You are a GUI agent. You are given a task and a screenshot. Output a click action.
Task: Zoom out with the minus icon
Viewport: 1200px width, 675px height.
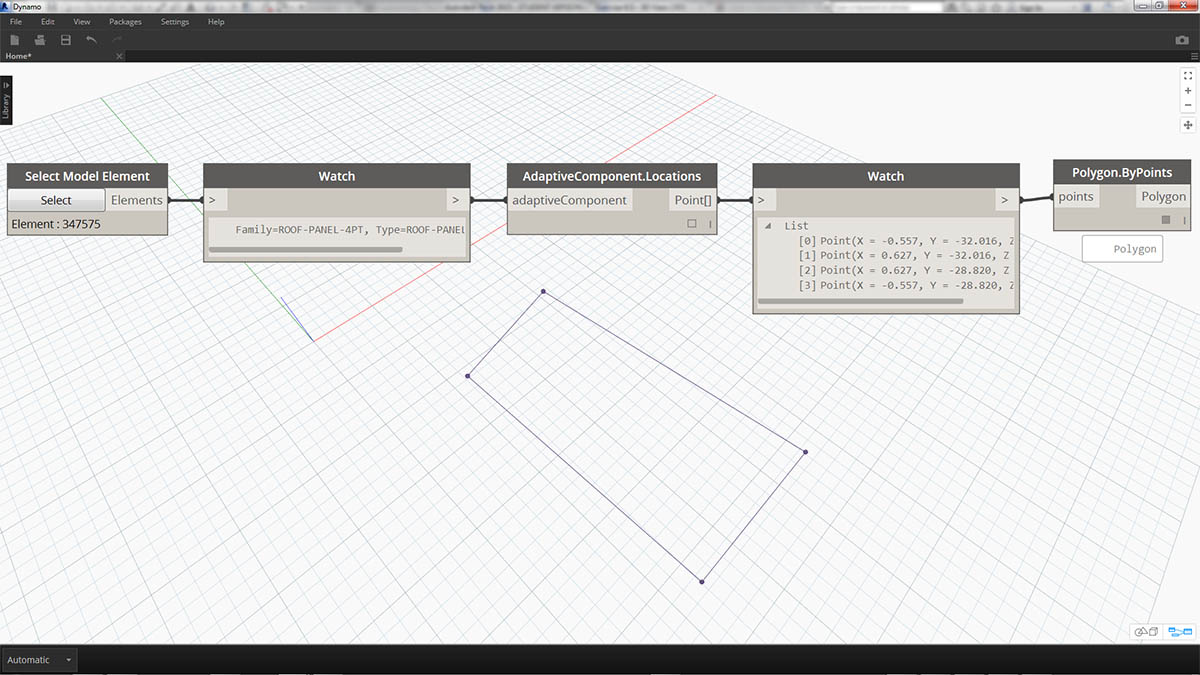click(1188, 105)
